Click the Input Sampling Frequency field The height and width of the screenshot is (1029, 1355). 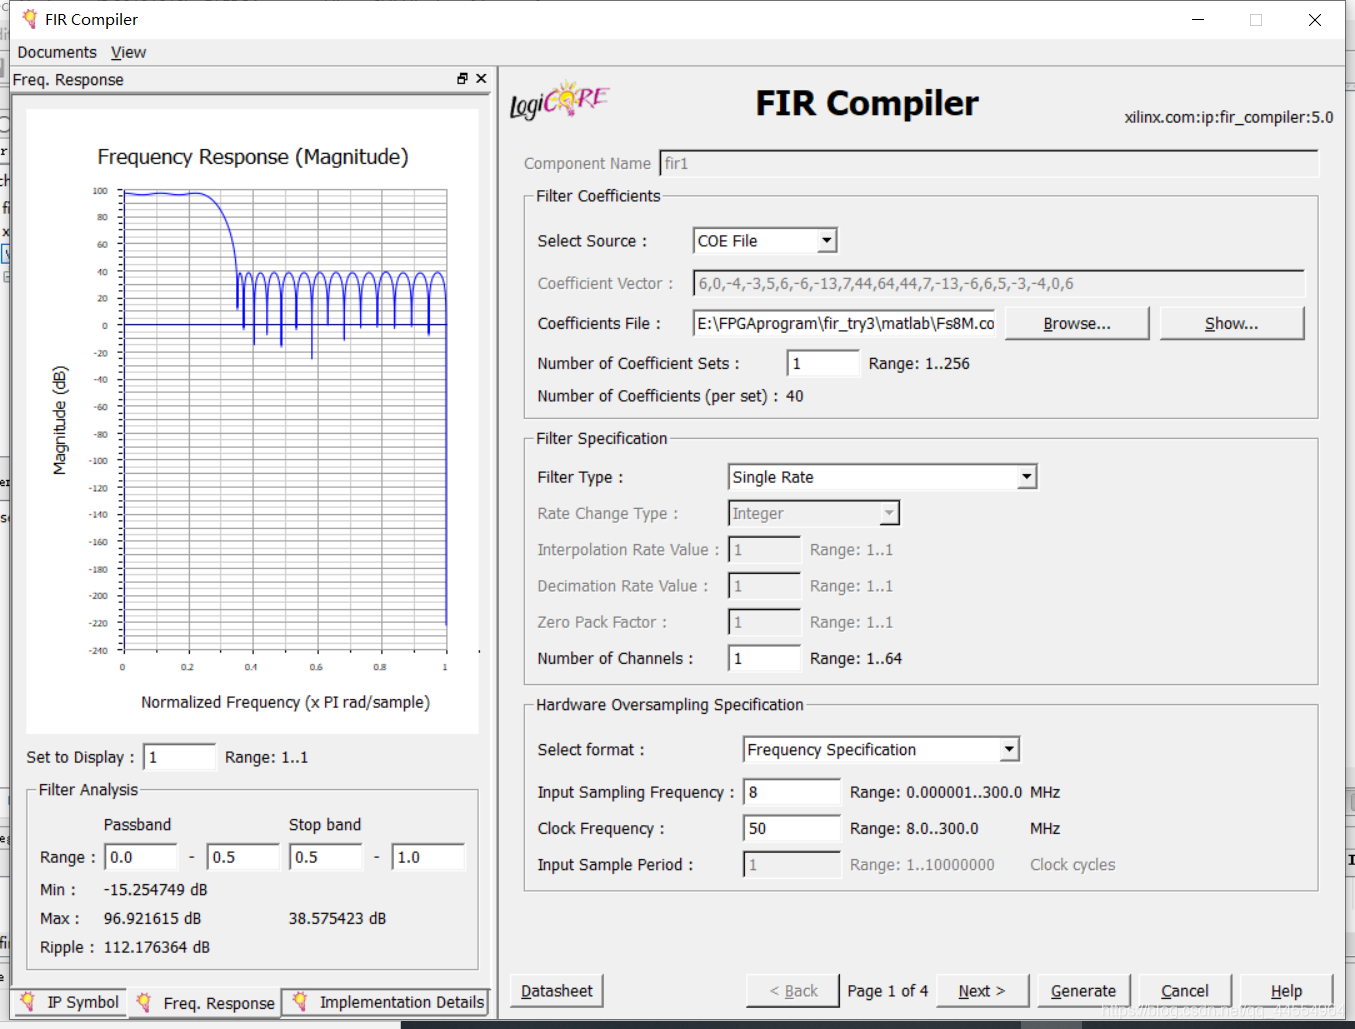tap(792, 792)
